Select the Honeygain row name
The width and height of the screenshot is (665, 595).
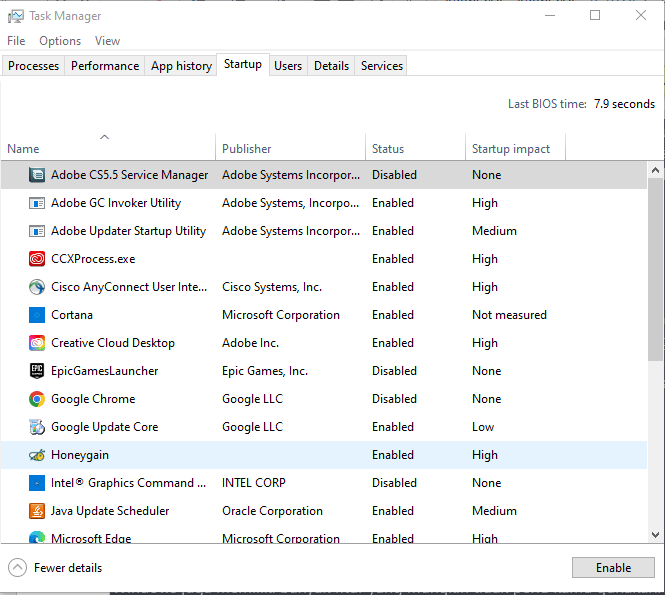coord(80,455)
